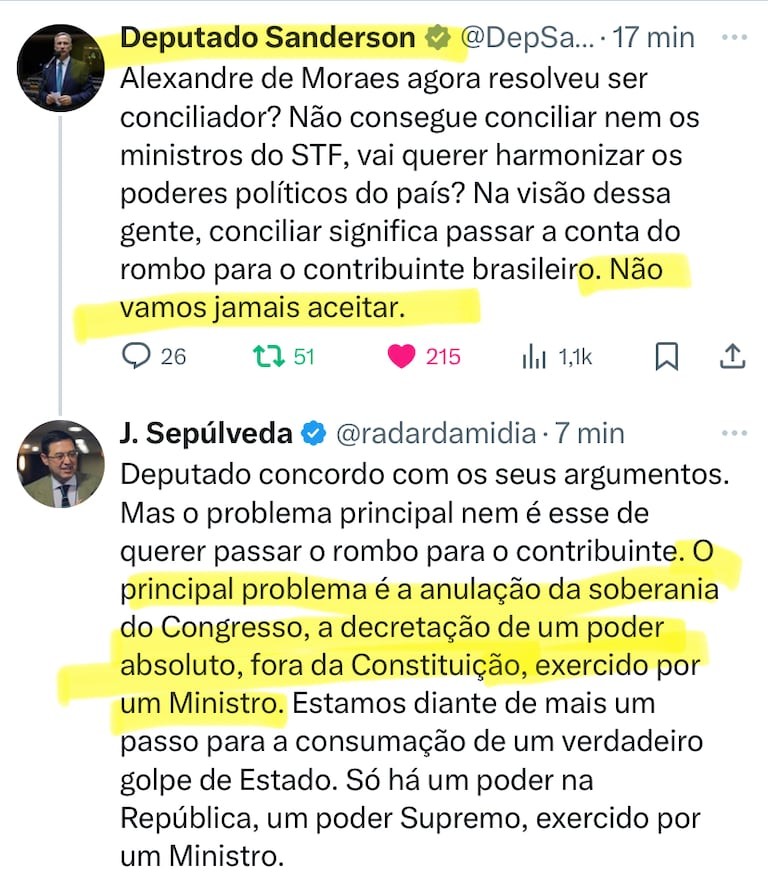Click the blue verified badge beside J. Sepúlveda
This screenshot has height=891, width=768.
click(313, 433)
